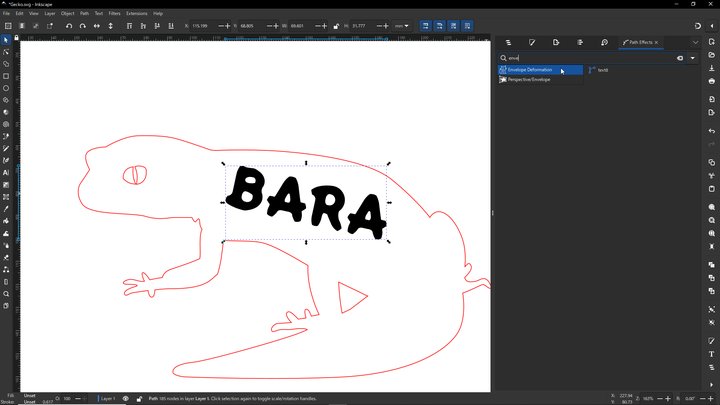This screenshot has width=720, height=405.
Task: Expand the docked panels chevron menu
Action: click(x=695, y=43)
